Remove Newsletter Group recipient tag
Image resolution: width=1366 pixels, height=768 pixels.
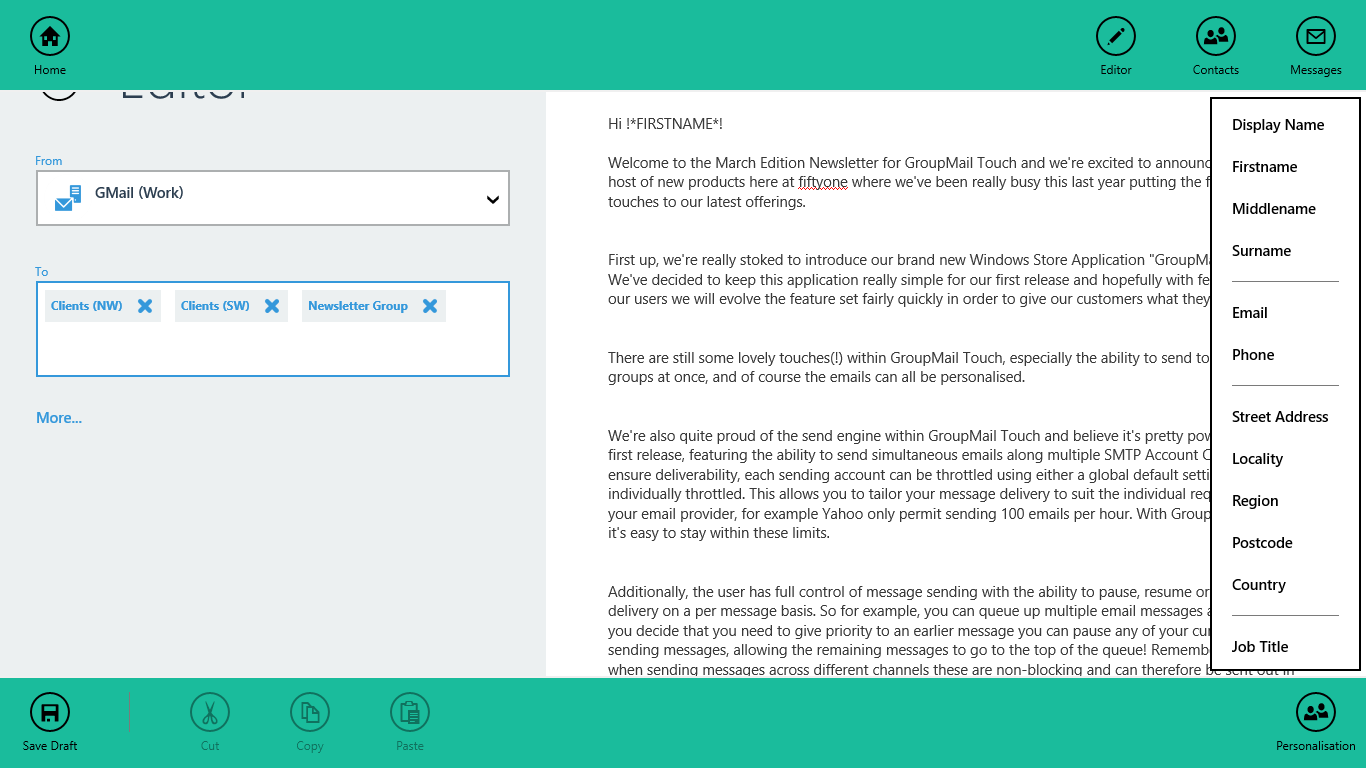click(430, 306)
